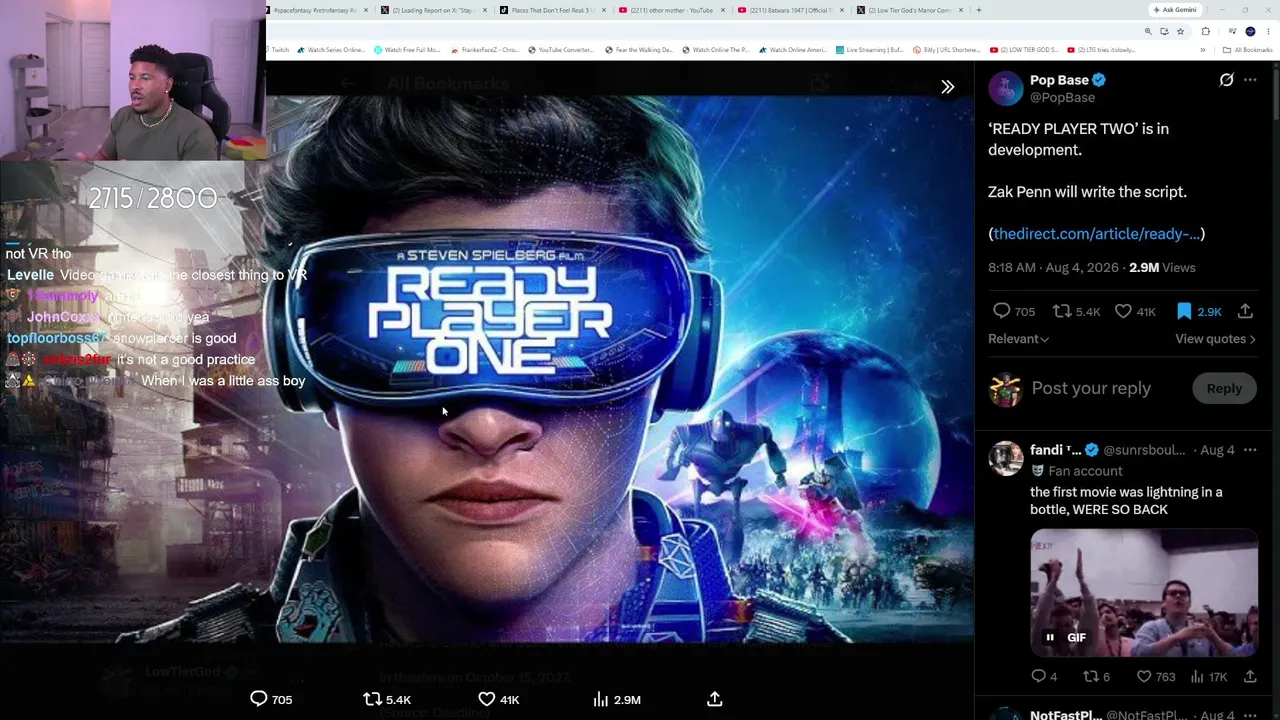Bookmark this page with the star icon

(x=1180, y=31)
